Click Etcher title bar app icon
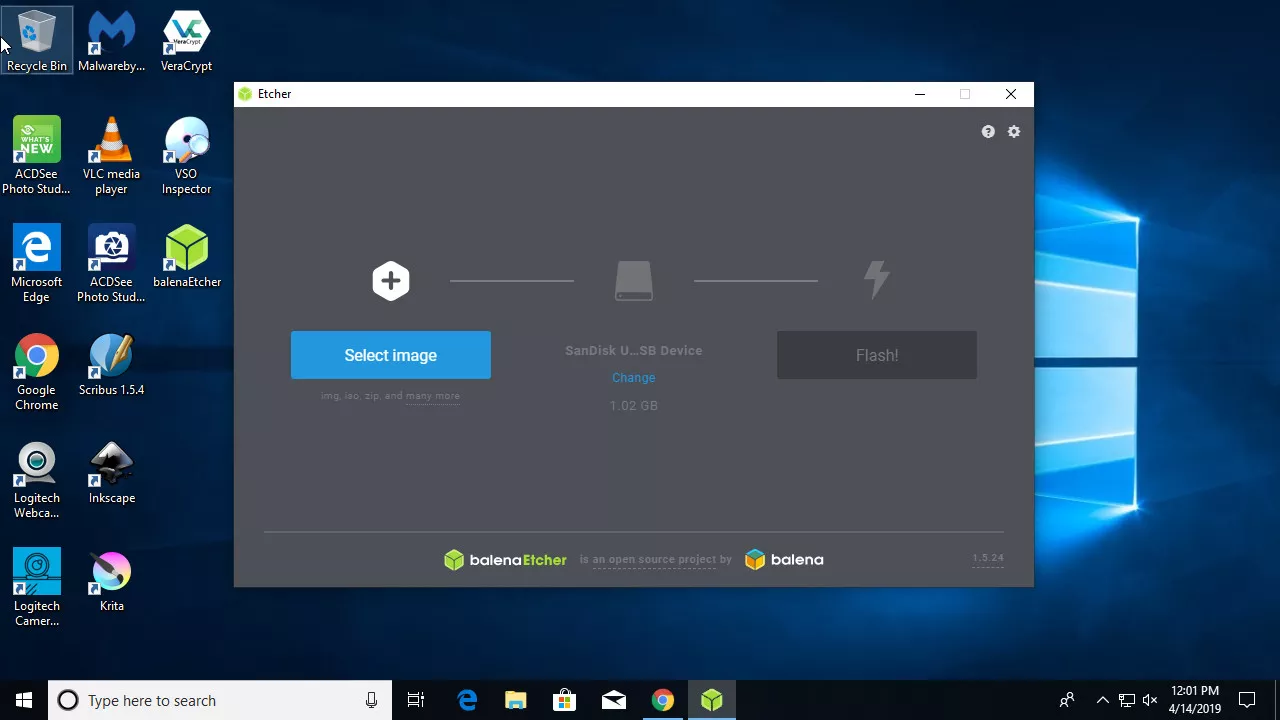 245,94
